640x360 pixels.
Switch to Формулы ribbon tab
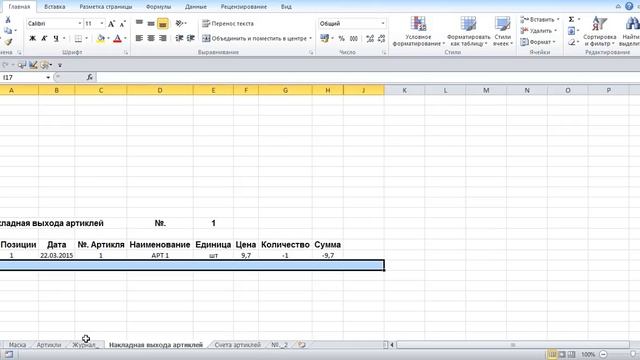pos(158,7)
